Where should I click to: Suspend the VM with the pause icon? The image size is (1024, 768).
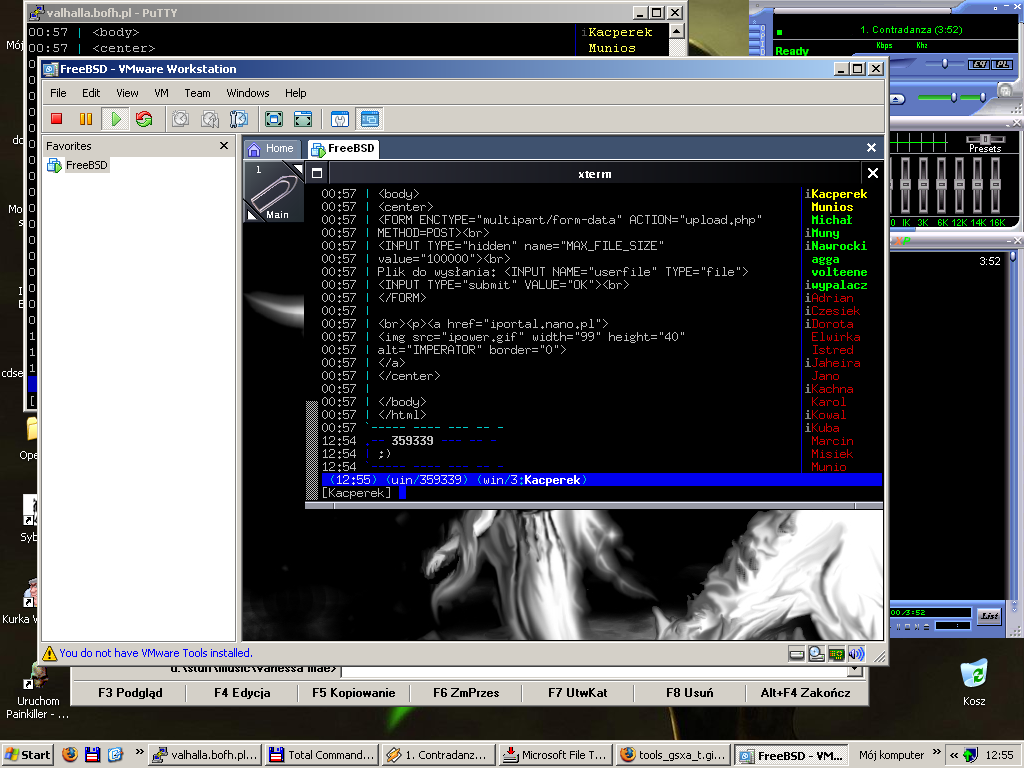86,119
